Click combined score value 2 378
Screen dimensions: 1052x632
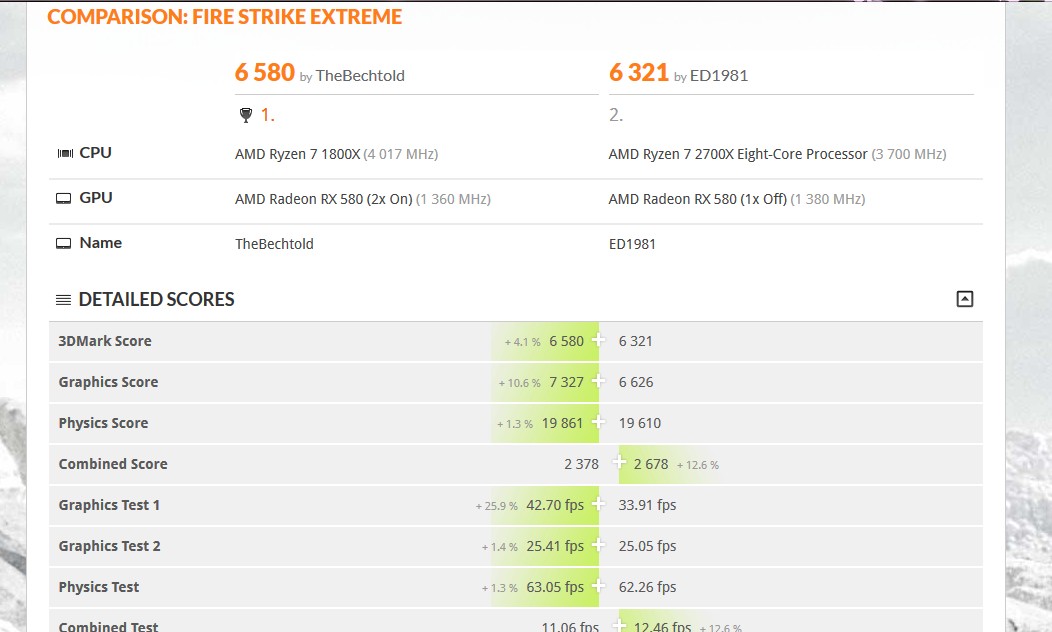pyautogui.click(x=581, y=464)
